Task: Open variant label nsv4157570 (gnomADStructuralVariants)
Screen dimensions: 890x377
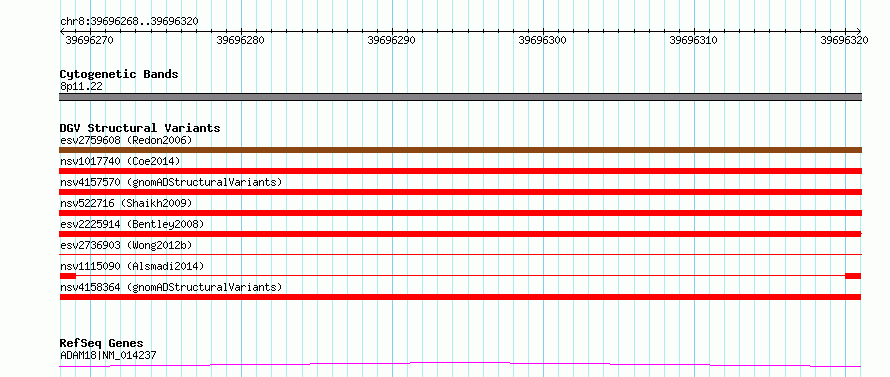Action: click(171, 182)
